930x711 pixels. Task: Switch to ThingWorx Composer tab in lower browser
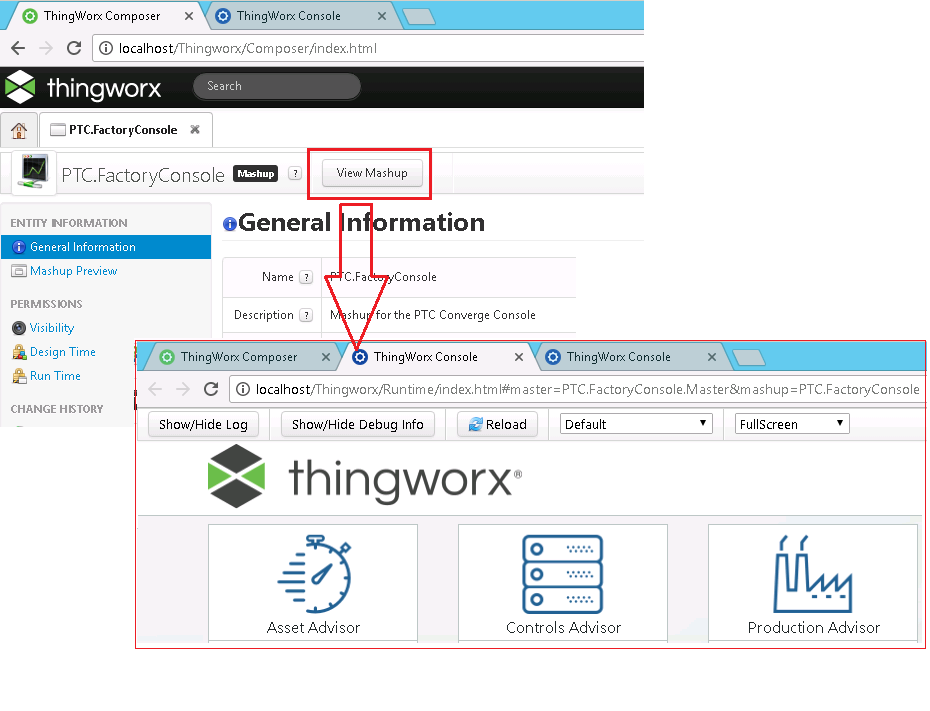point(239,357)
